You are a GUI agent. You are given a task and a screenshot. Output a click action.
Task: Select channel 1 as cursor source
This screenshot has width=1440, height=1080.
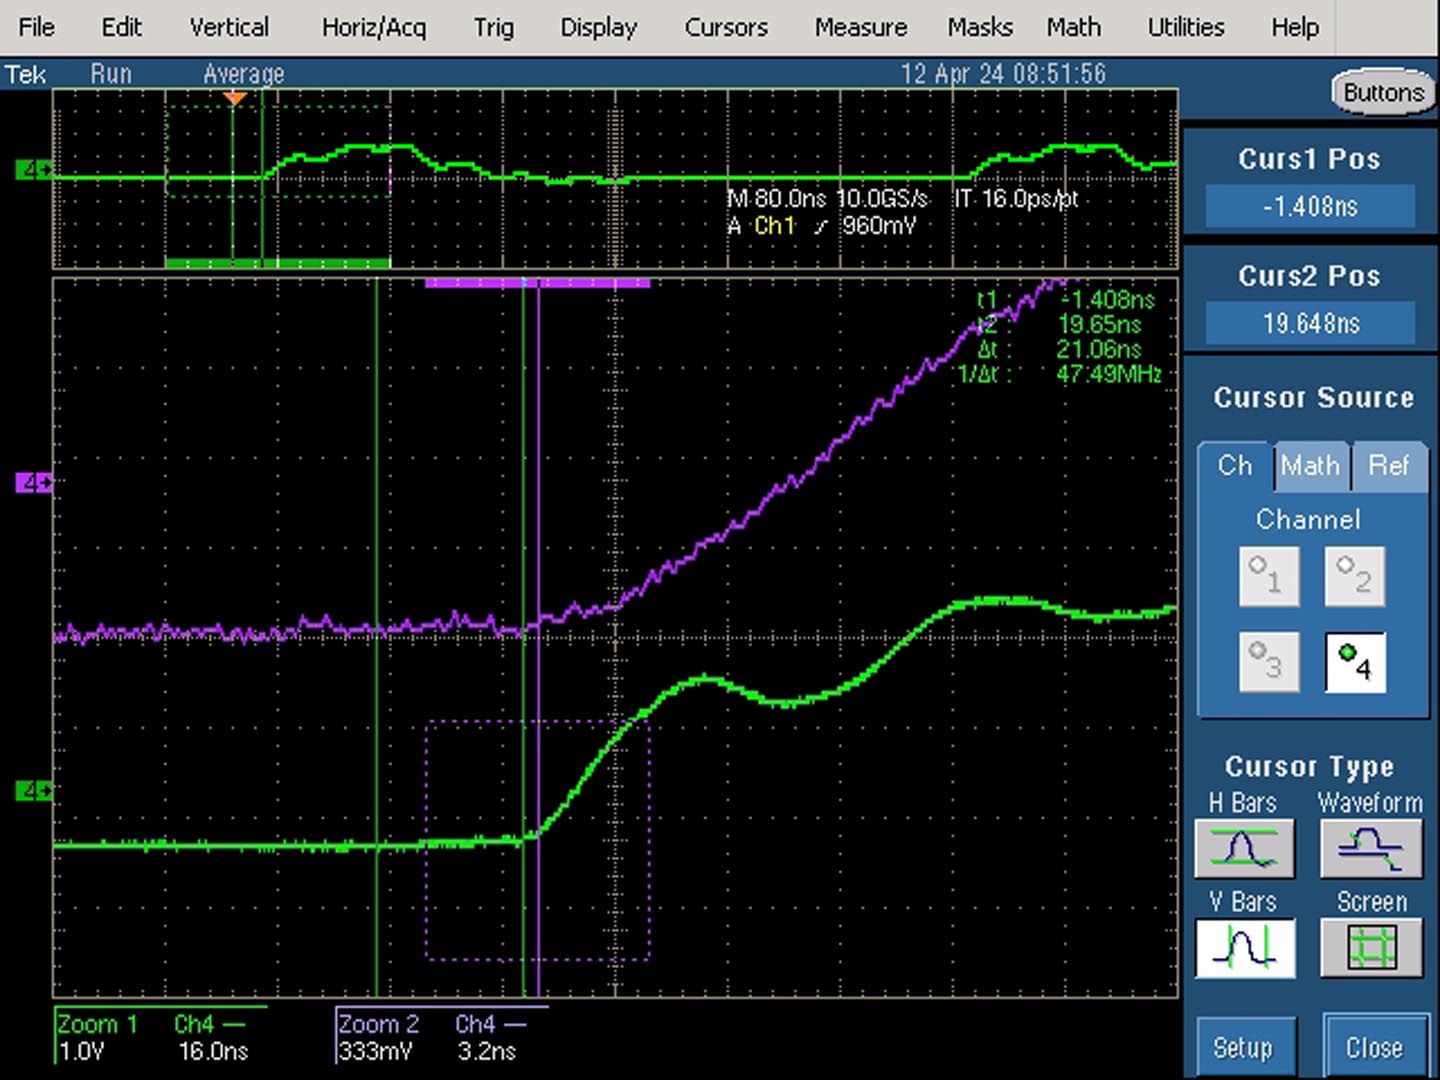point(1268,575)
